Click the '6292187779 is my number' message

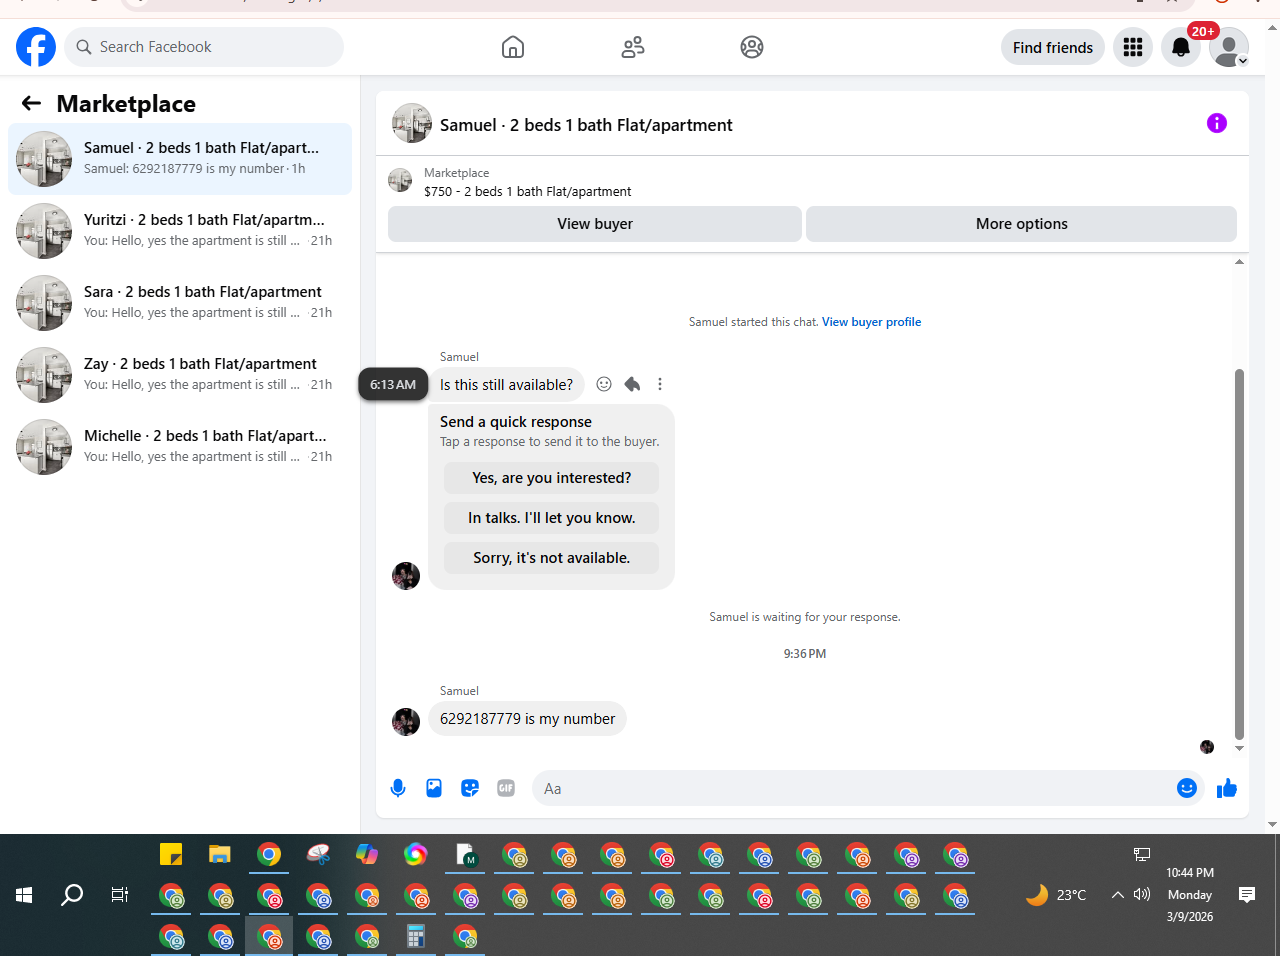pyautogui.click(x=527, y=719)
